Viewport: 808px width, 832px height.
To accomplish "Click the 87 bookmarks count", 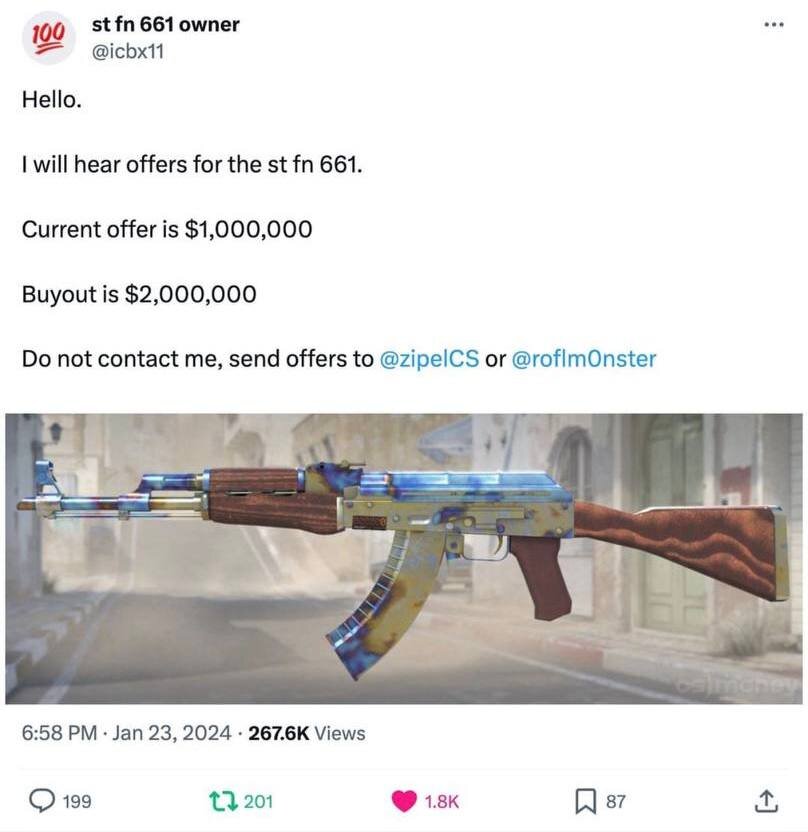I will tap(615, 801).
